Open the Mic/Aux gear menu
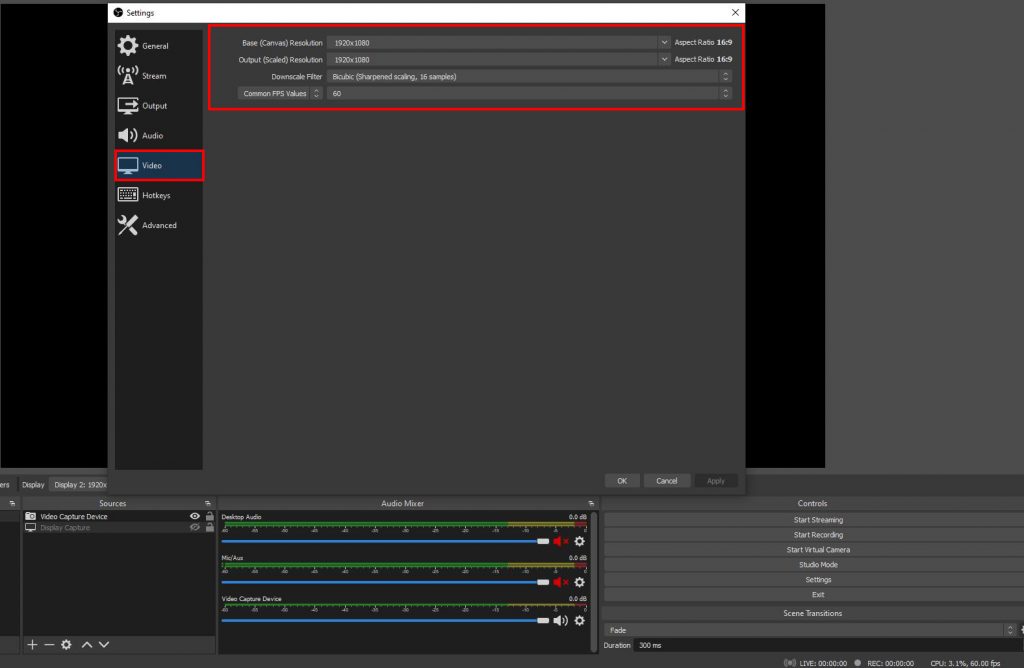Screen dimensions: 1024x668 click(x=579, y=582)
